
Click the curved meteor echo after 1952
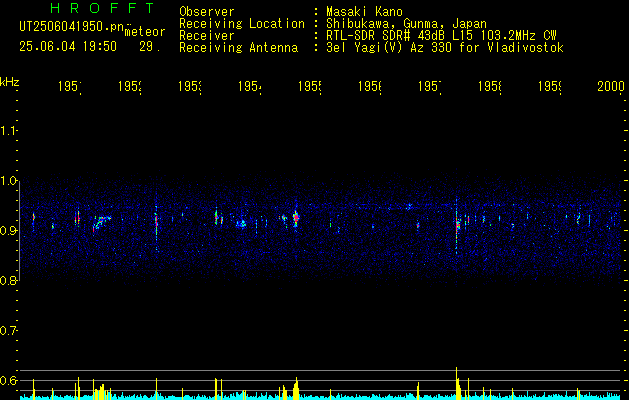pyautogui.click(x=101, y=222)
